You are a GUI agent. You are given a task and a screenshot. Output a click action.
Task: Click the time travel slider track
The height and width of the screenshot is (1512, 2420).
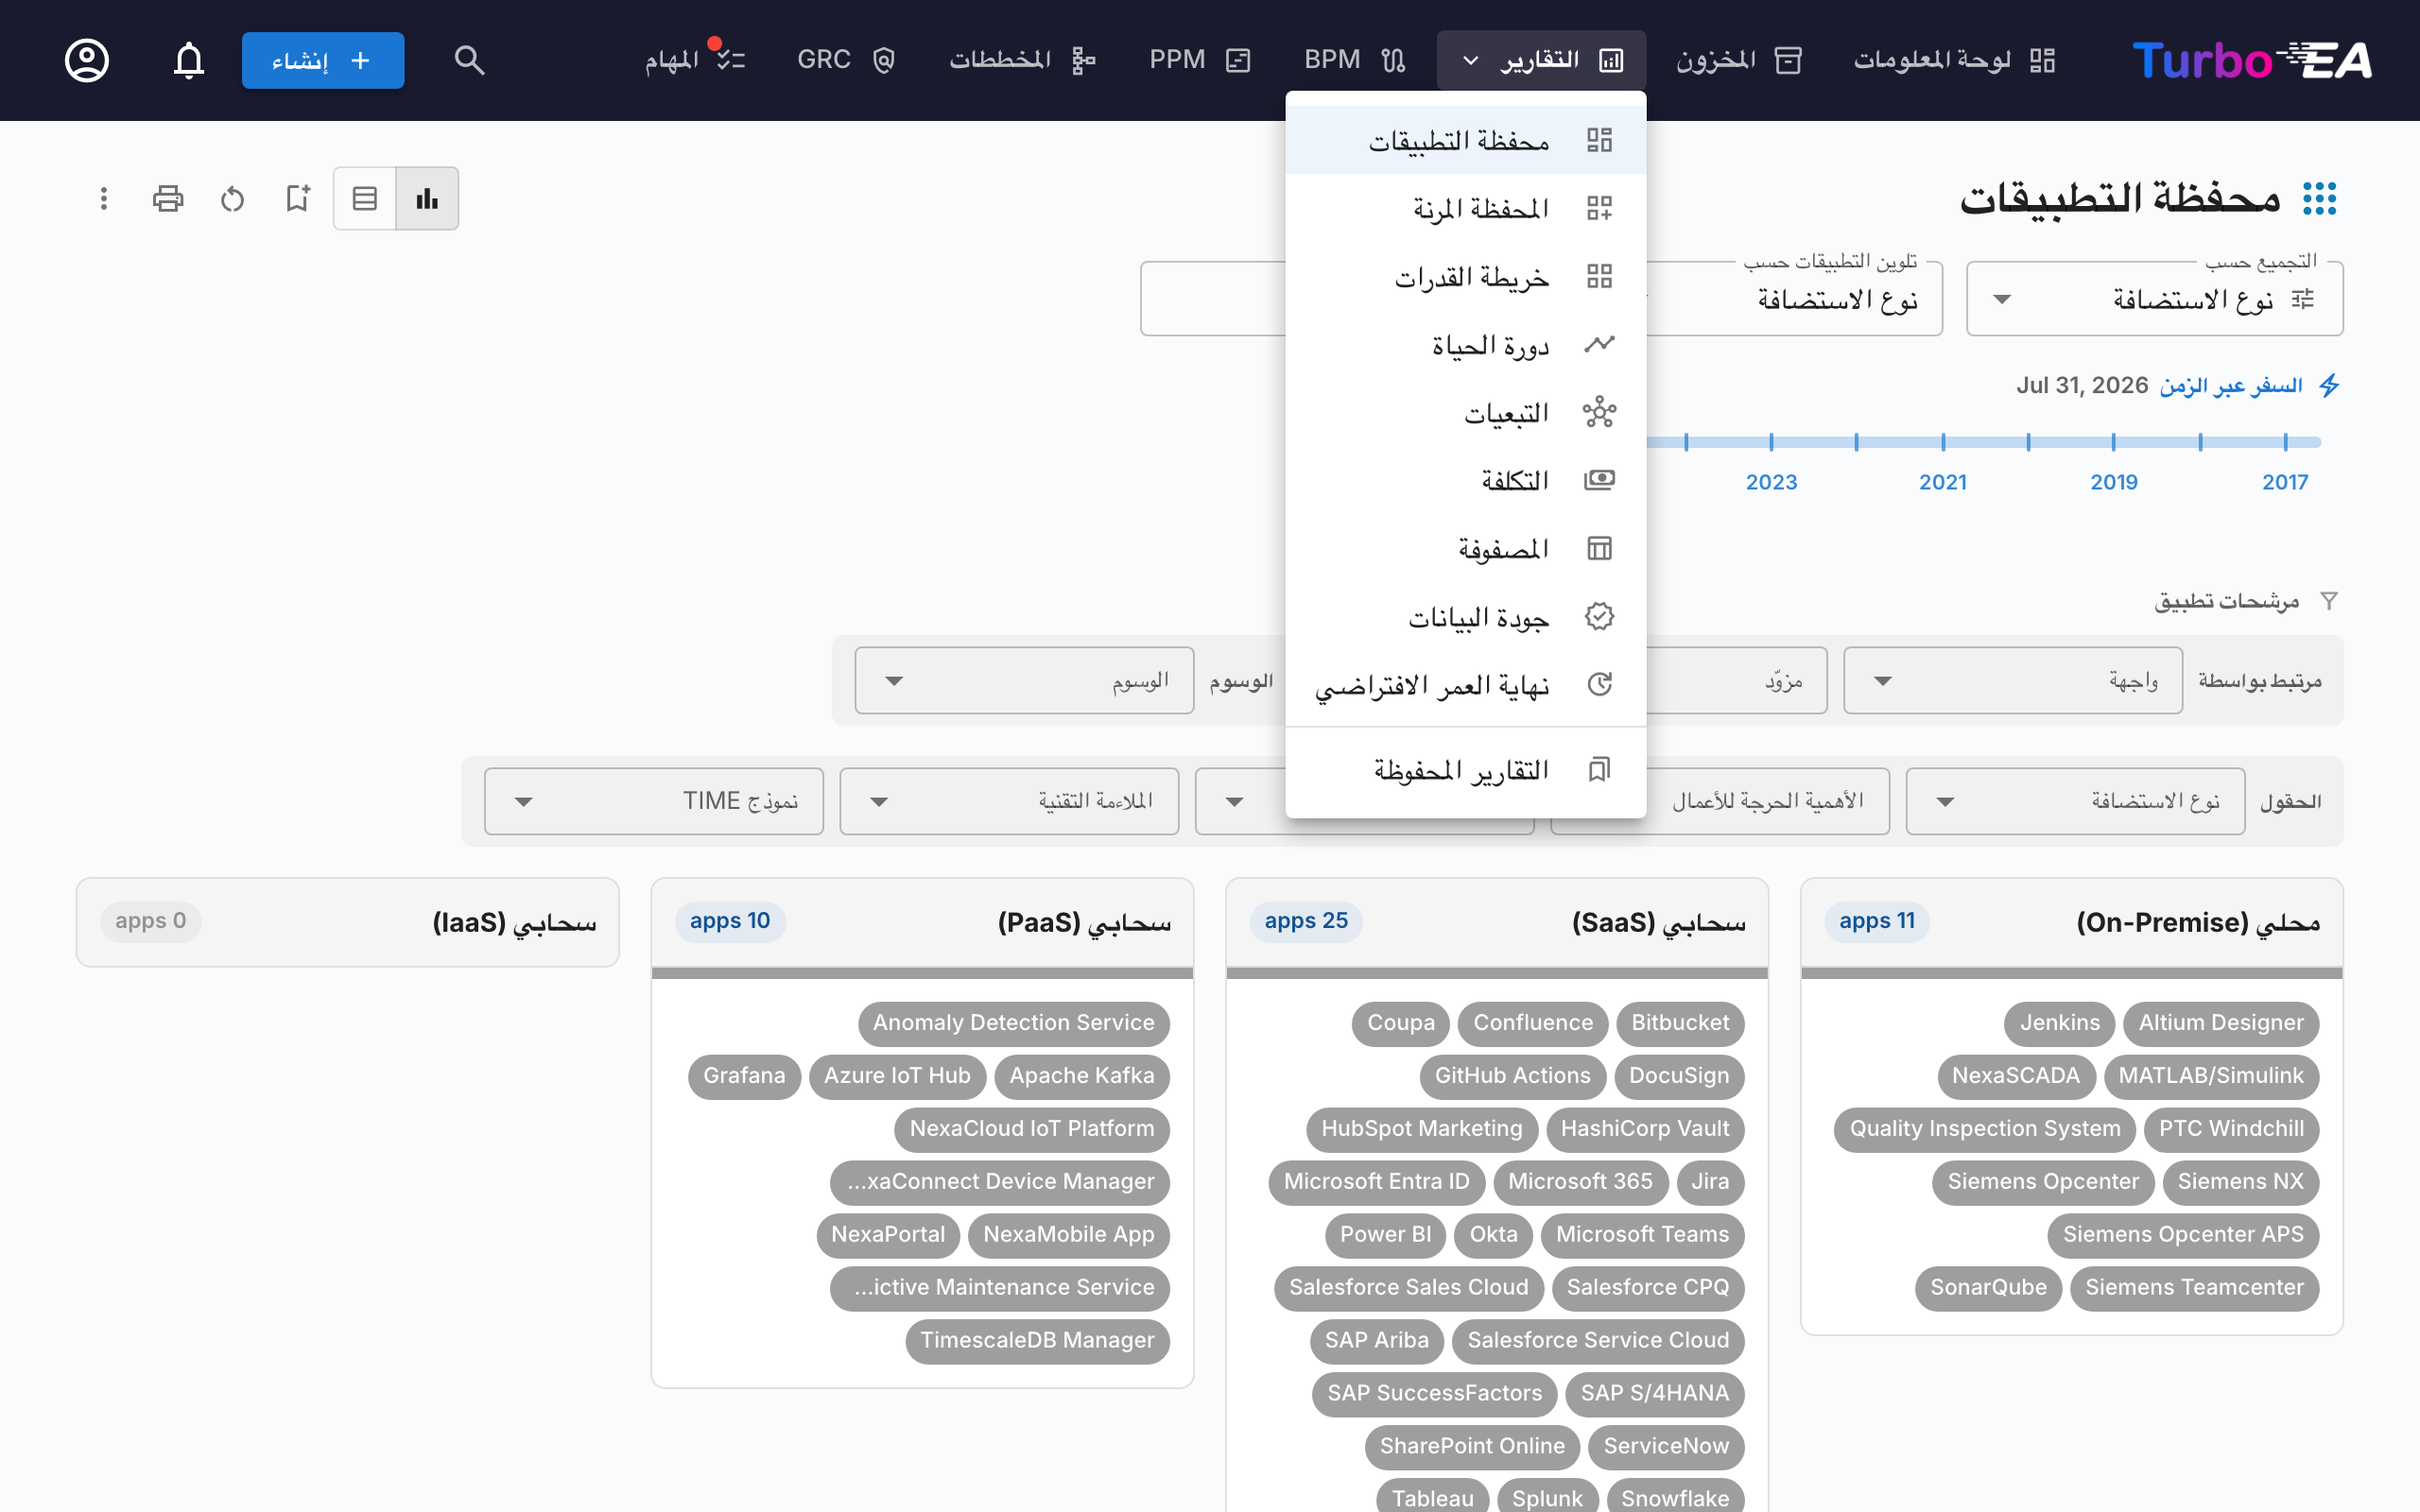pos(1983,442)
